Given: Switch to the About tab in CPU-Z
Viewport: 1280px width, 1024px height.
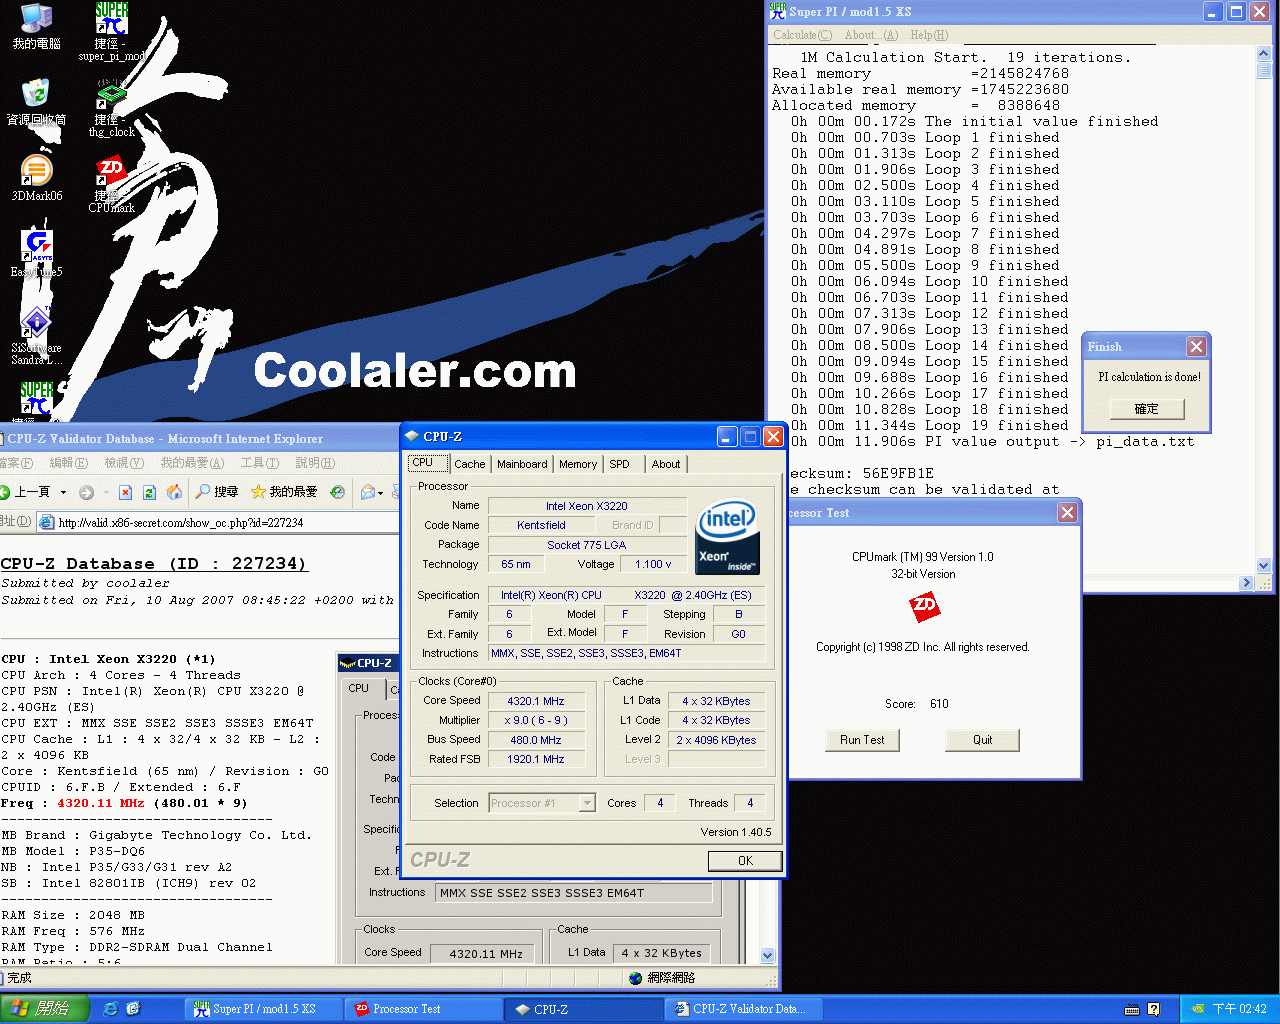Looking at the screenshot, I should (666, 464).
